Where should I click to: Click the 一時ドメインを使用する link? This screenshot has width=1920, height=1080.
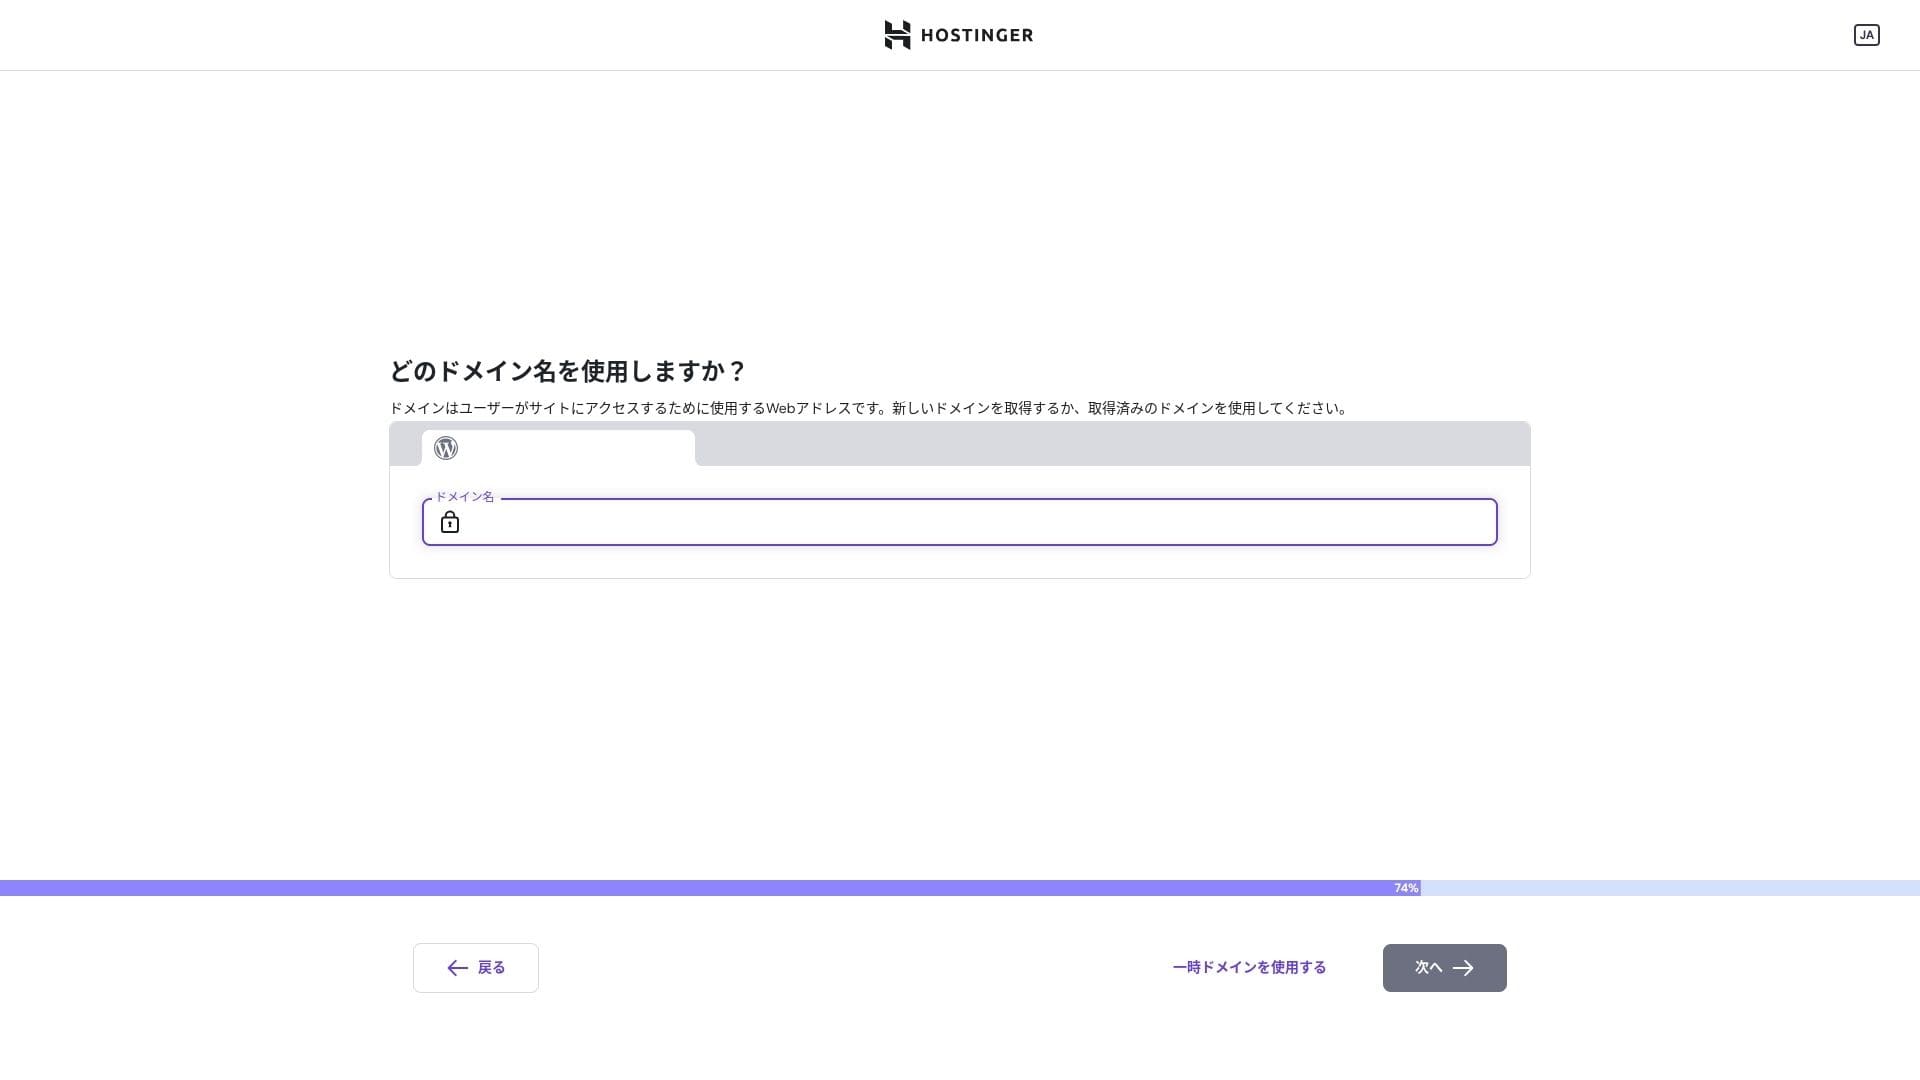[1249, 967]
